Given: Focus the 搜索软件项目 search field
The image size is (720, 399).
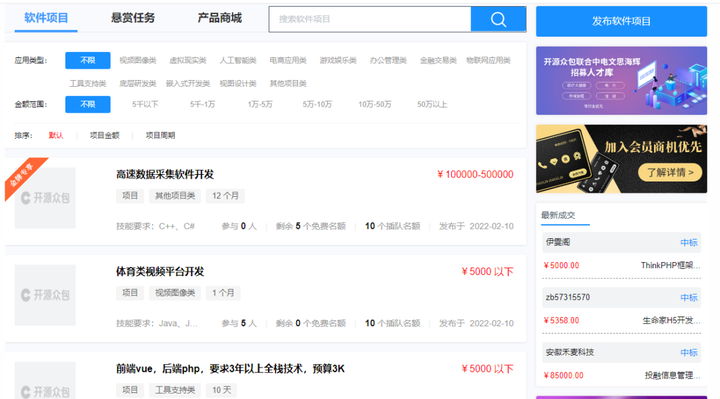Looking at the screenshot, I should point(370,19).
